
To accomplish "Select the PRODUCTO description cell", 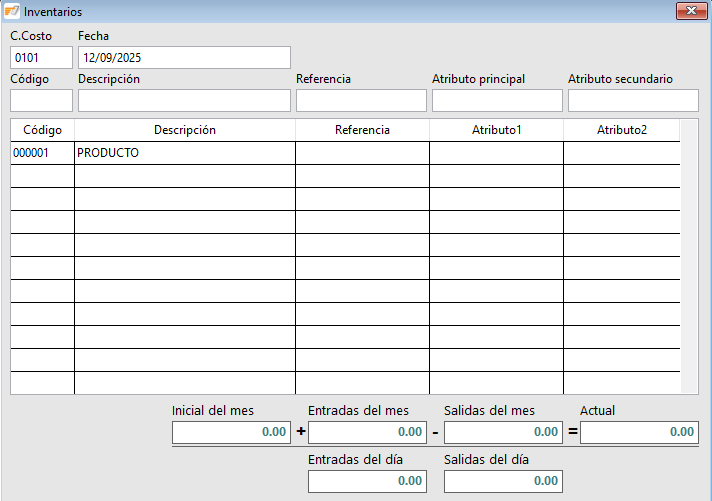I will point(185,153).
